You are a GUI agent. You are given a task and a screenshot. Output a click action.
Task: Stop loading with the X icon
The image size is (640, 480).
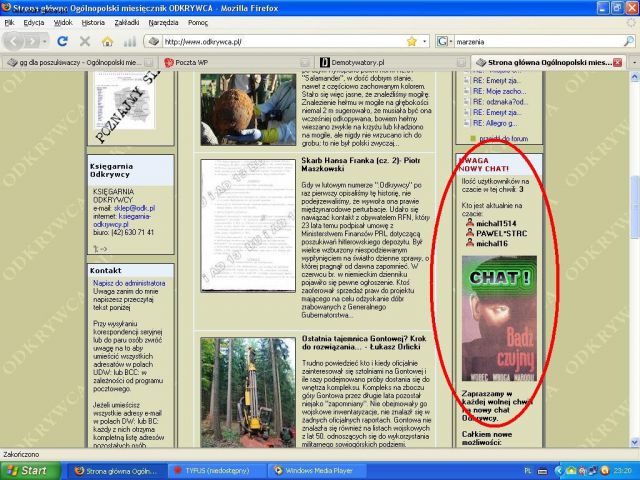click(84, 41)
